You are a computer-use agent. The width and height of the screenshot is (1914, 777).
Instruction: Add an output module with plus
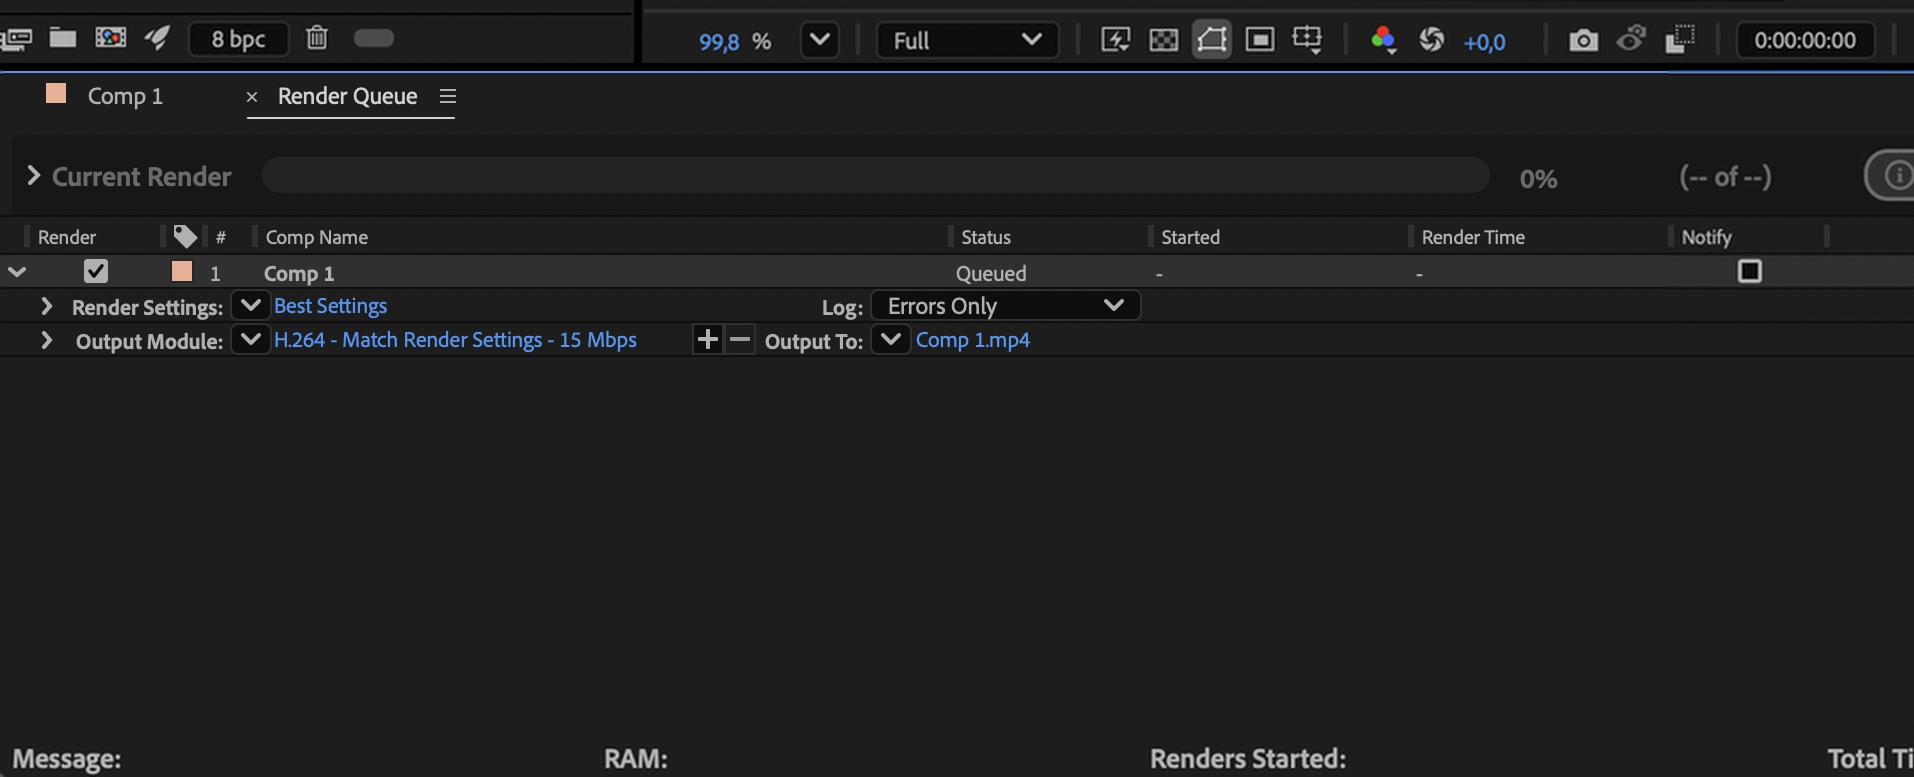(707, 340)
